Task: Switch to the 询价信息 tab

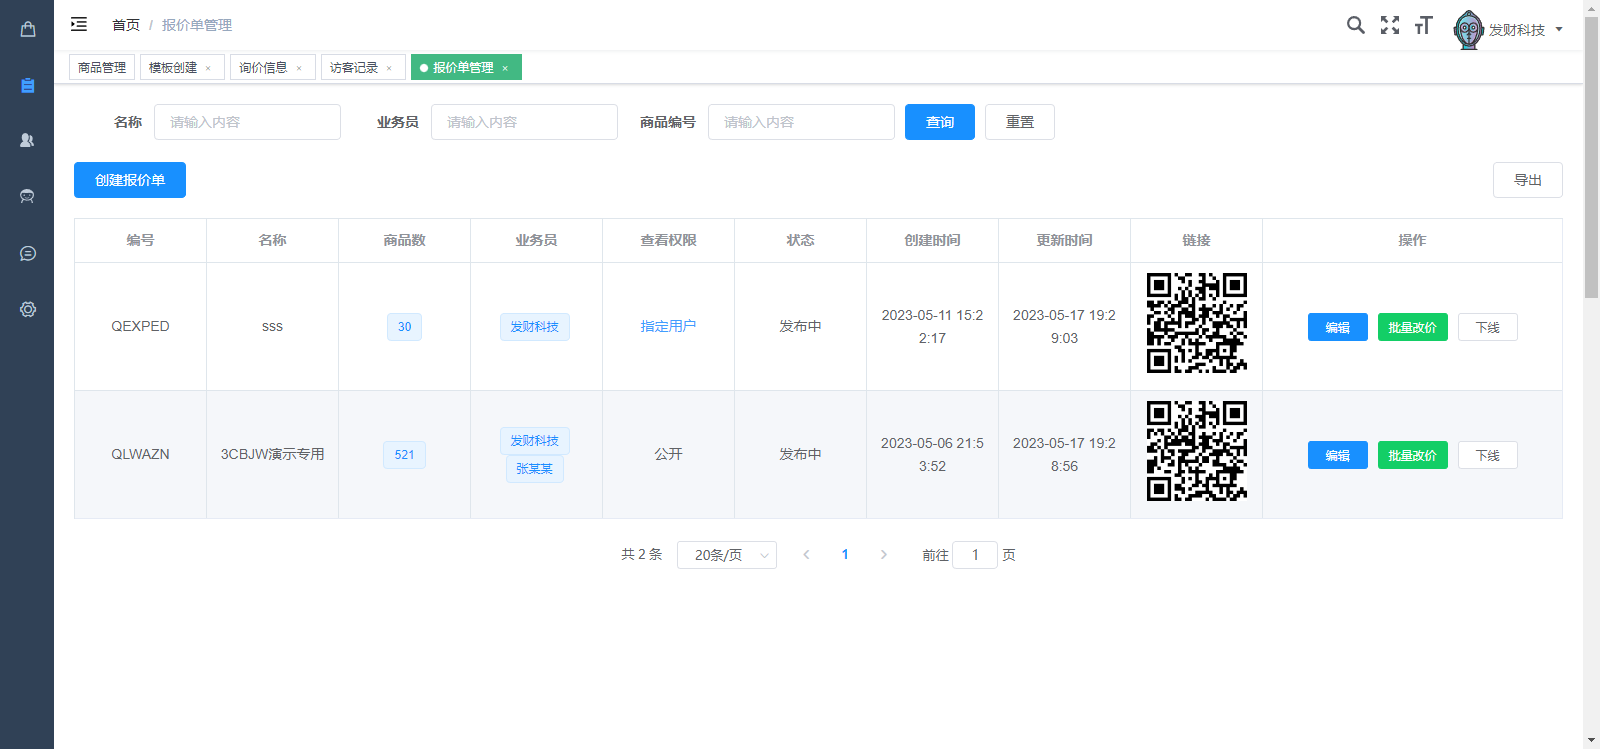Action: pyautogui.click(x=263, y=68)
